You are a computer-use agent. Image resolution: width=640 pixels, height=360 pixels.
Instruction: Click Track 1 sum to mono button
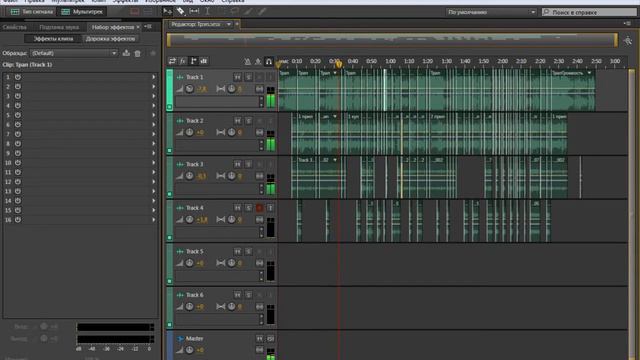[x=259, y=89]
